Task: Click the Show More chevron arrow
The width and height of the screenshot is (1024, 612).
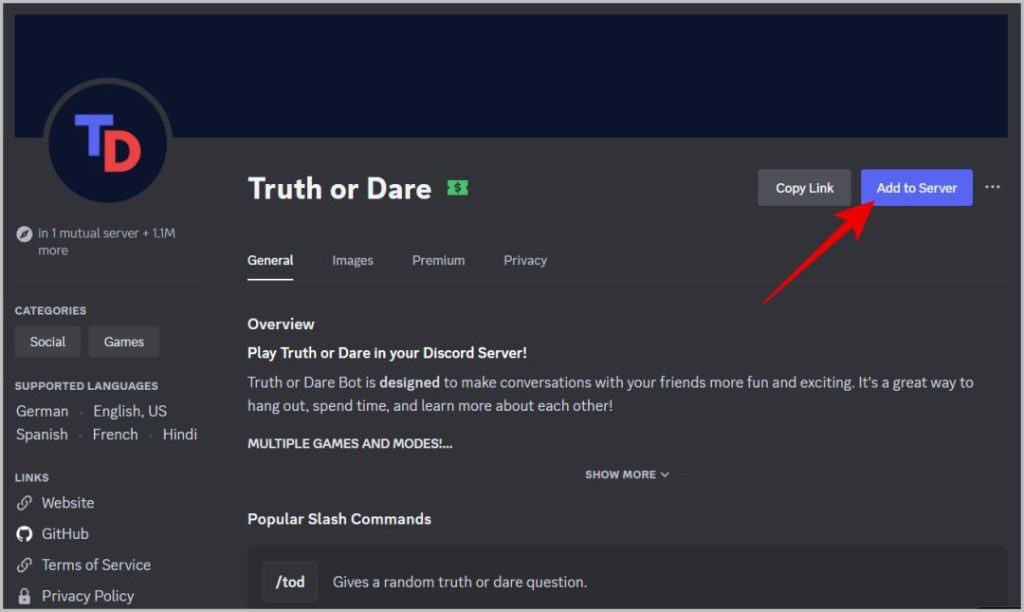Action: [x=665, y=475]
